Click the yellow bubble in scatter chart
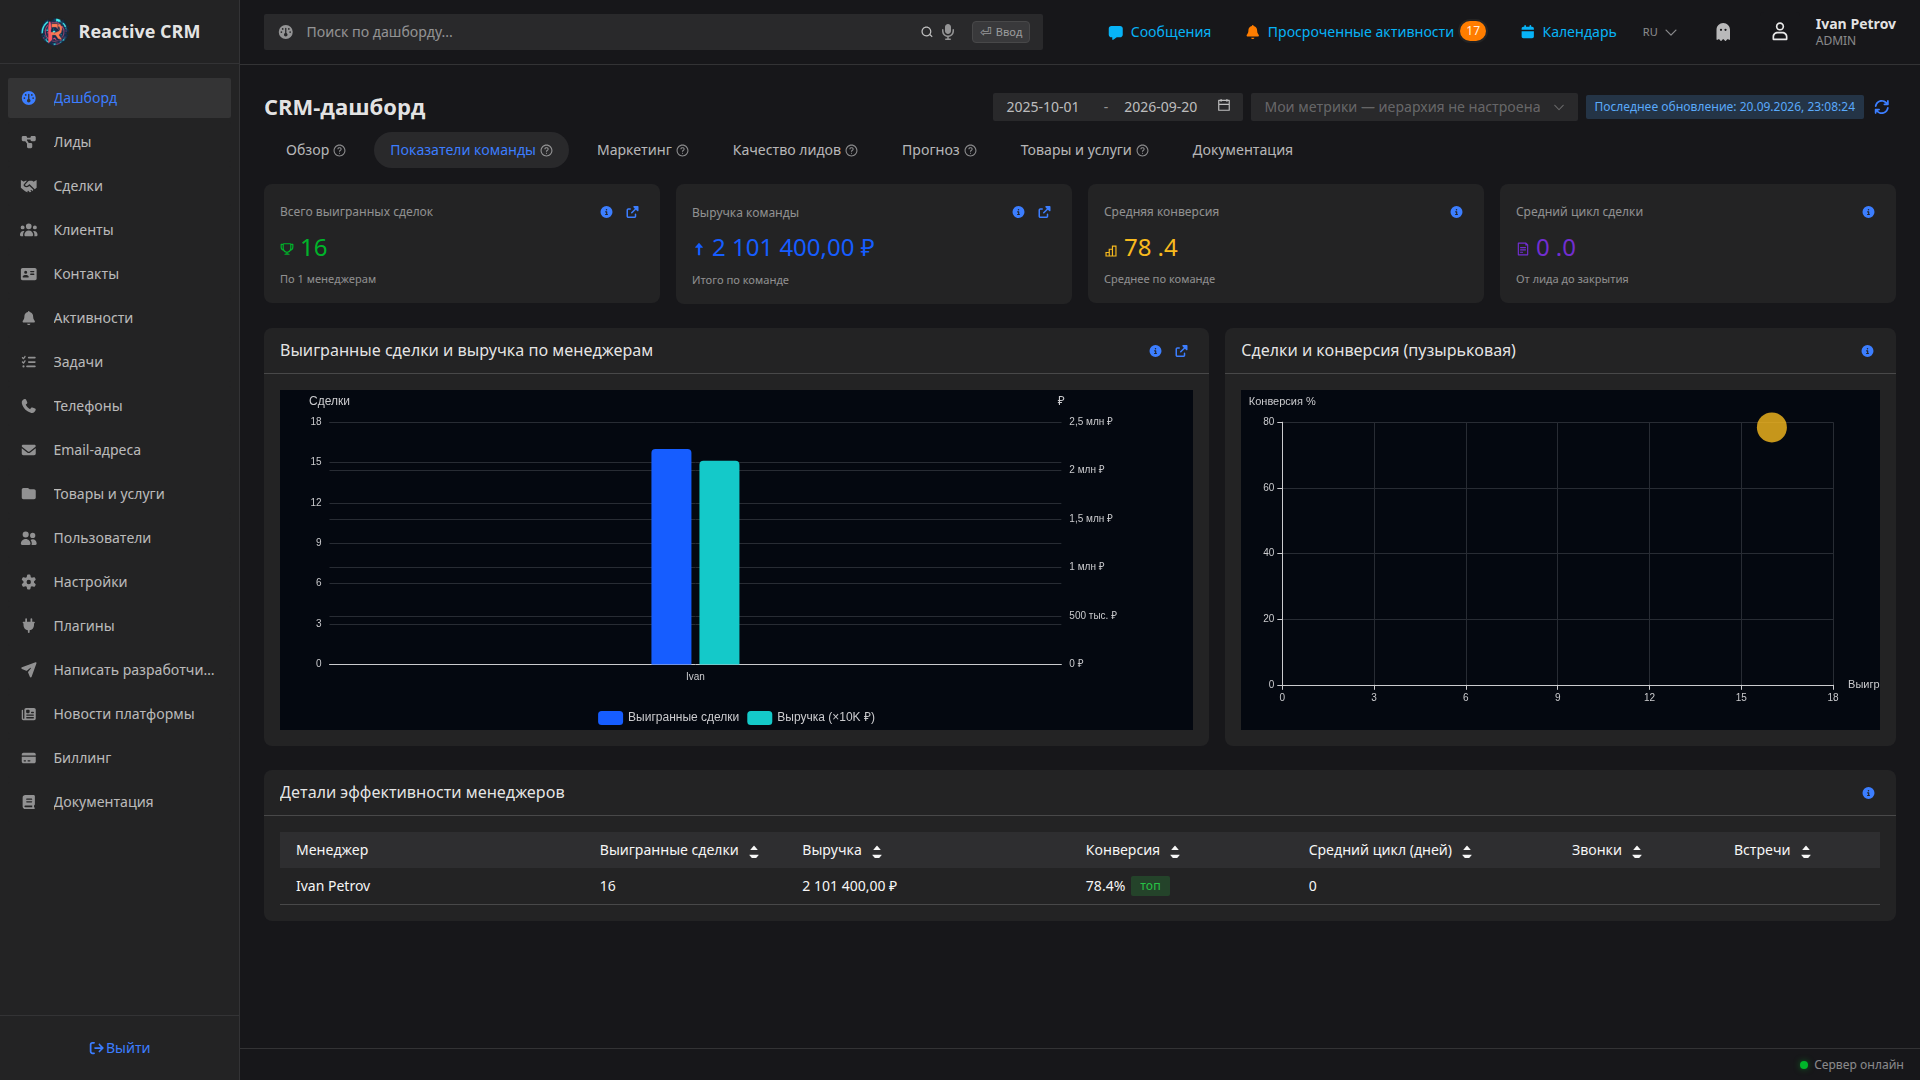Image resolution: width=1920 pixels, height=1080 pixels. pyautogui.click(x=1771, y=428)
